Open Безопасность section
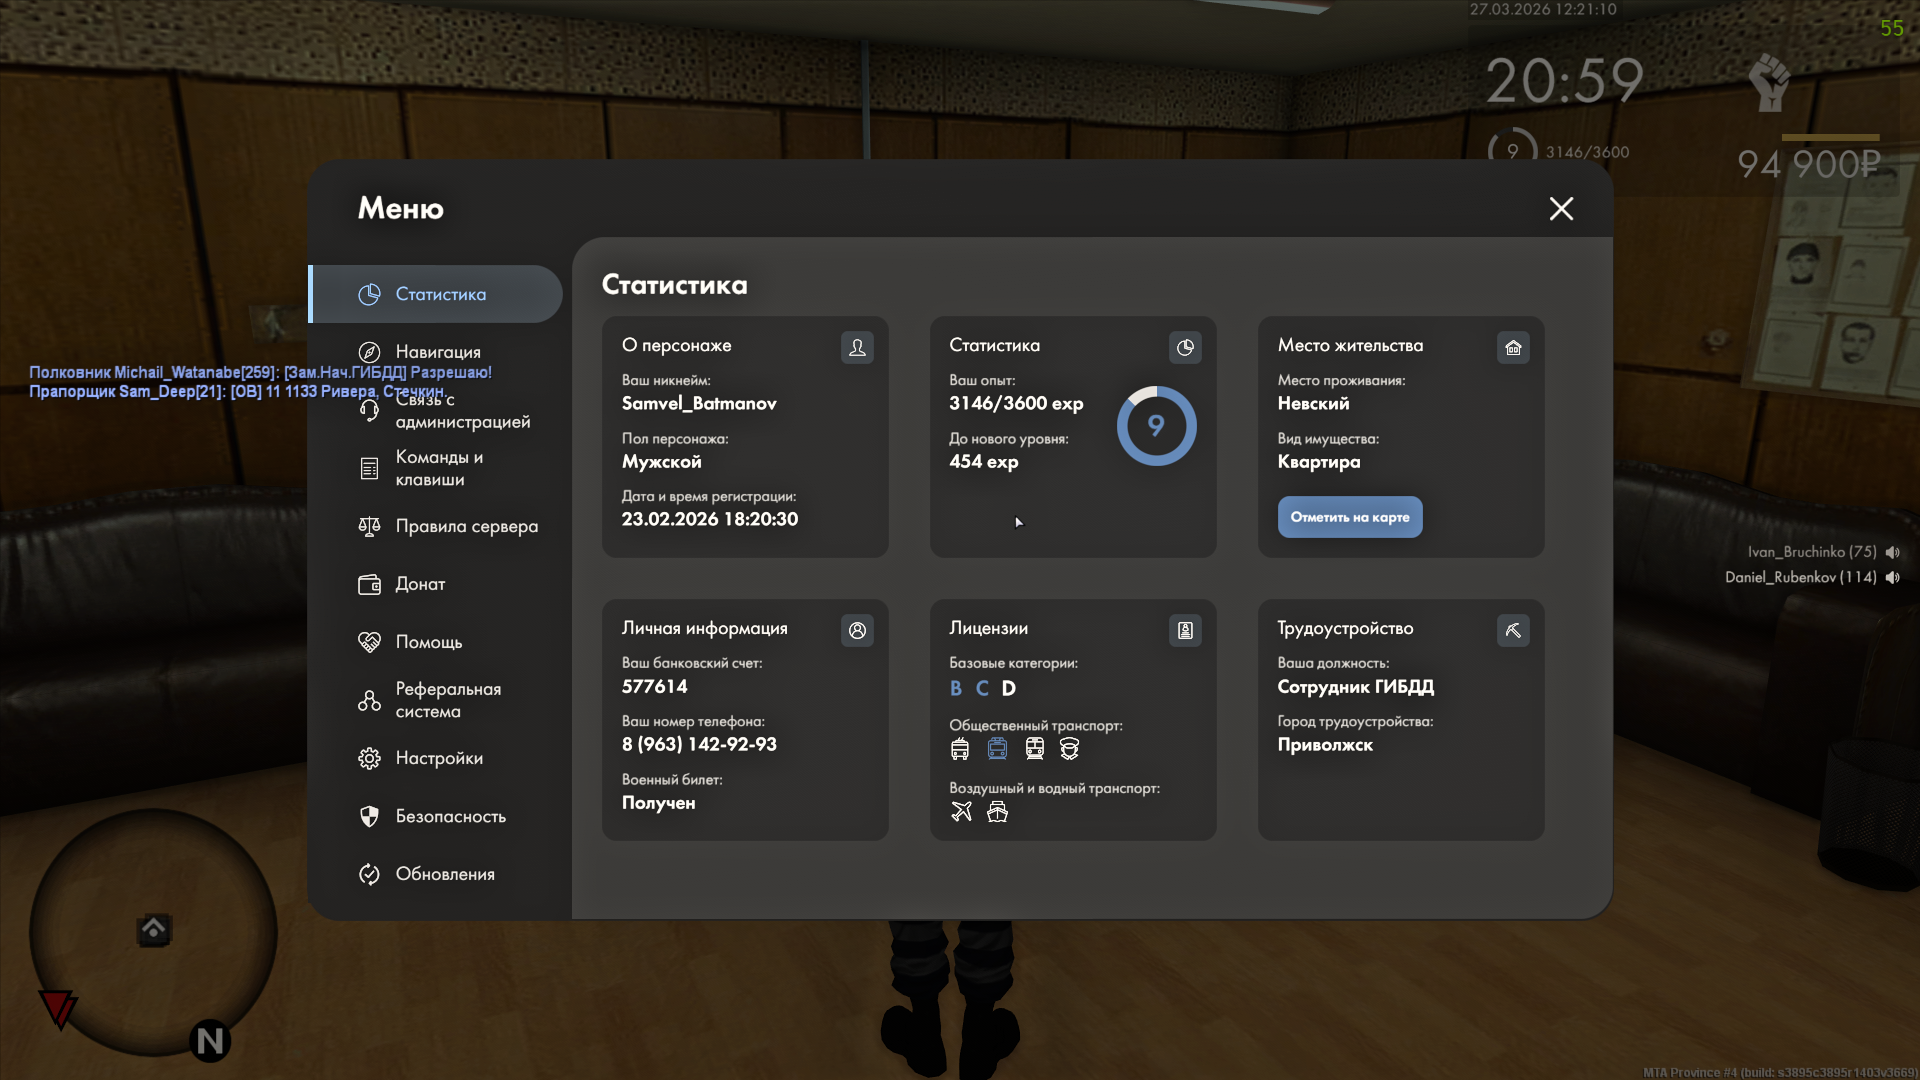 coord(450,816)
